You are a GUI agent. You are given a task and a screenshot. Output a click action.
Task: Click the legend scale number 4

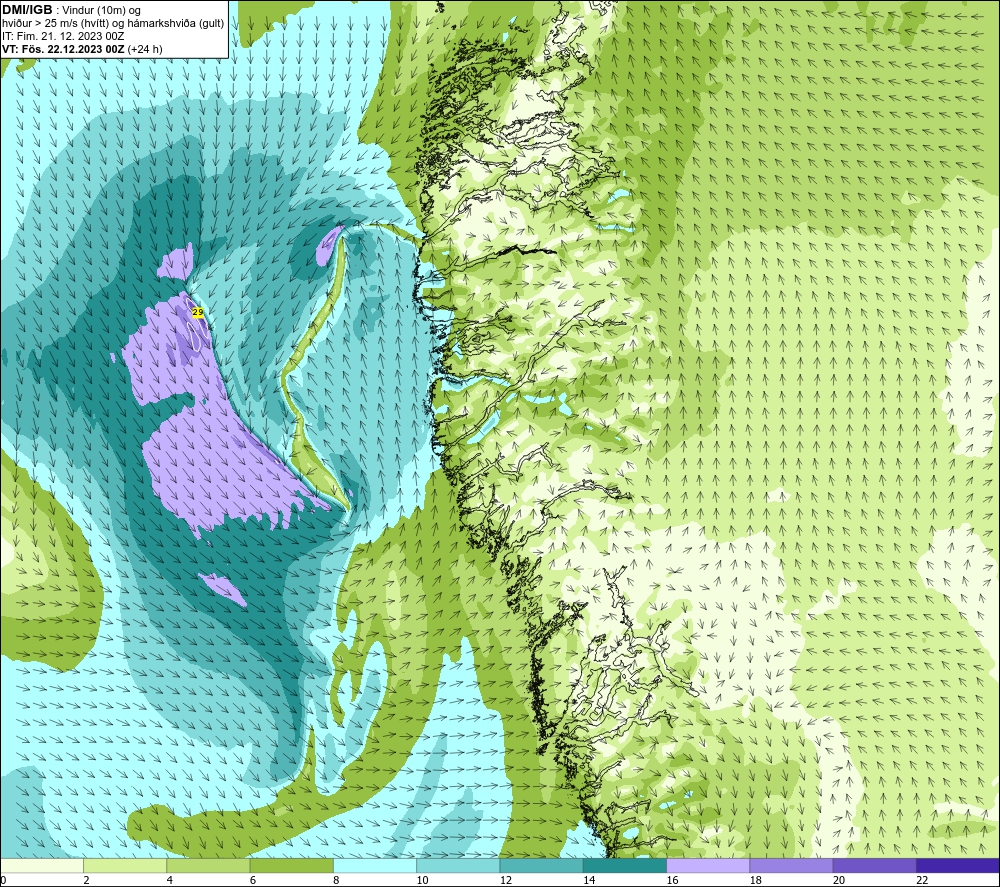click(170, 880)
